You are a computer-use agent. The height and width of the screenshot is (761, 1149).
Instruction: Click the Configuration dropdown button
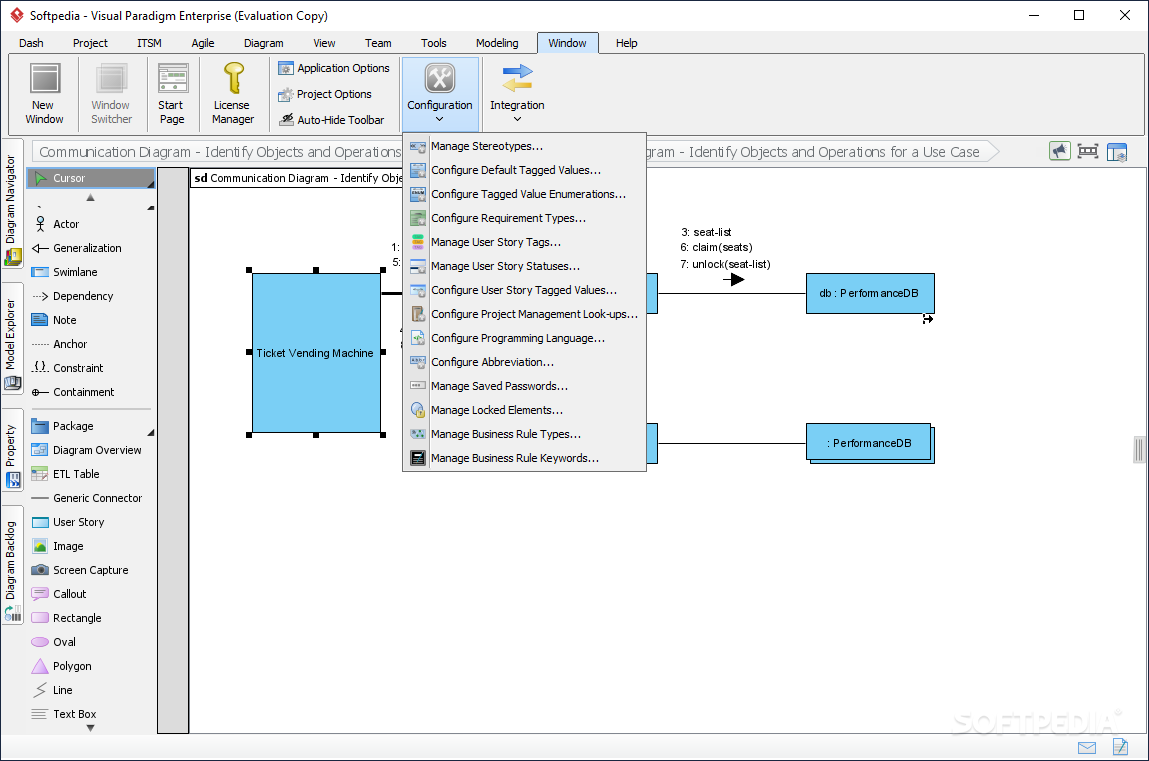point(440,94)
